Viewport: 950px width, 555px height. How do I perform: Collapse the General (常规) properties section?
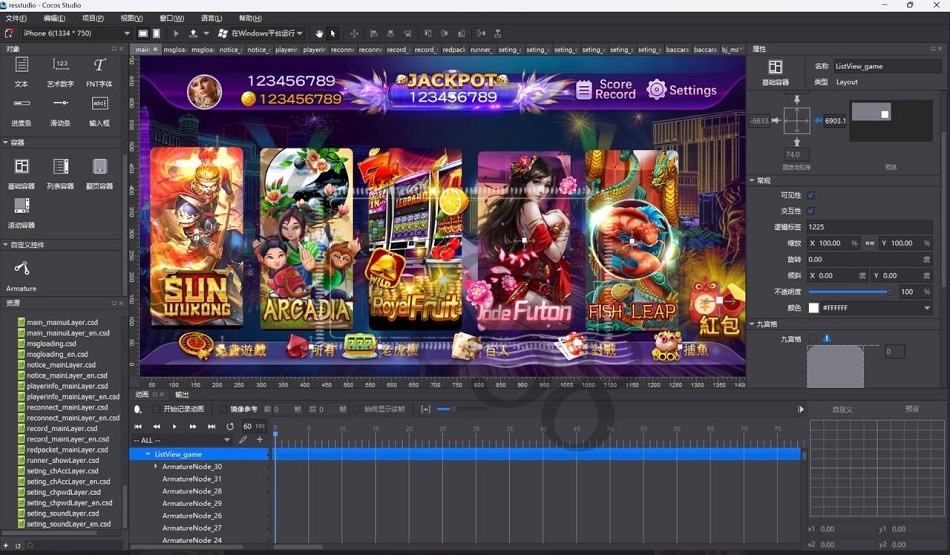pos(752,181)
